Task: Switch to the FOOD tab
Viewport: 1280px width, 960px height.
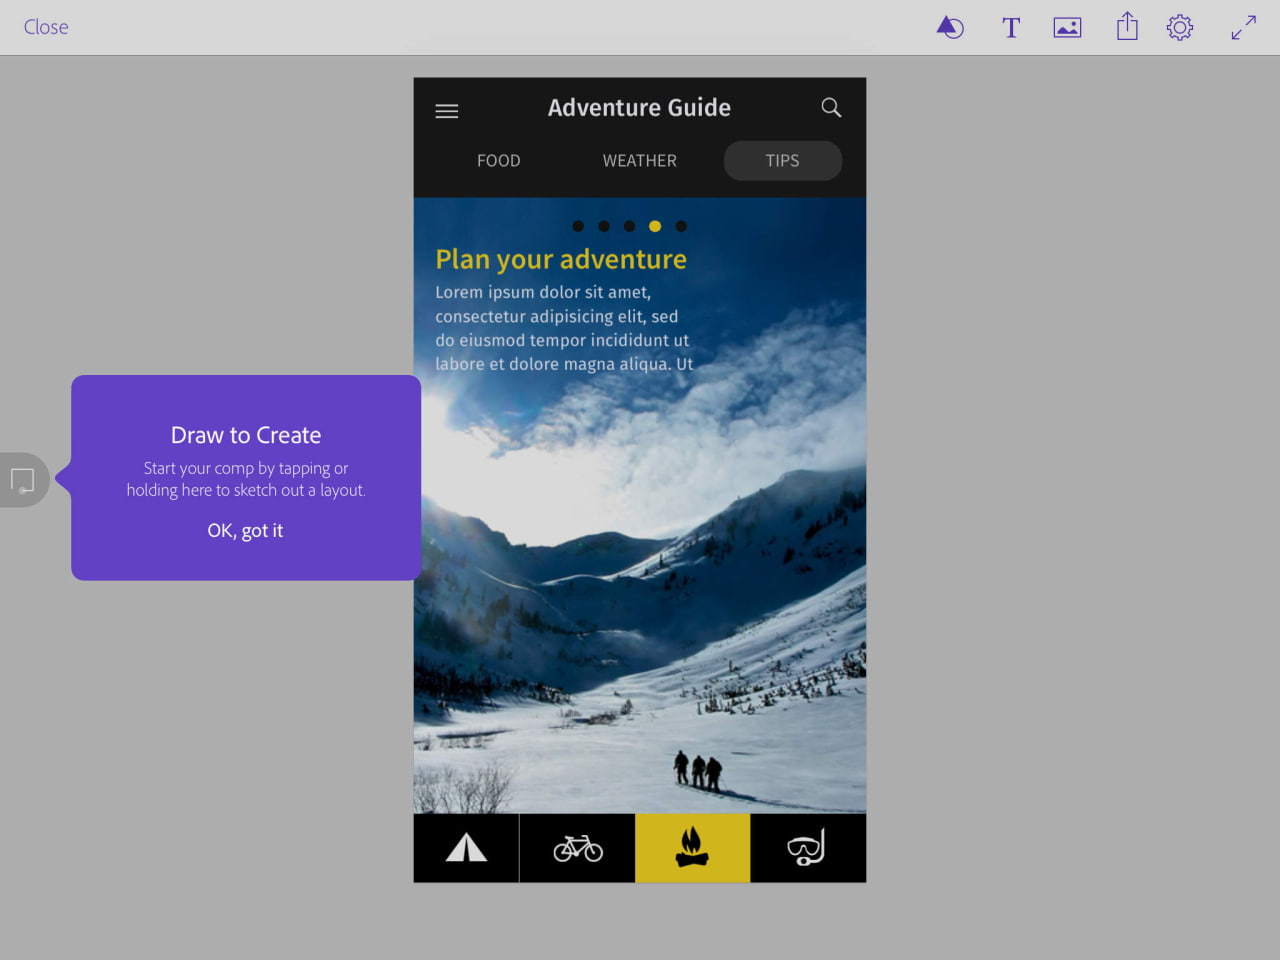Action: coord(499,160)
